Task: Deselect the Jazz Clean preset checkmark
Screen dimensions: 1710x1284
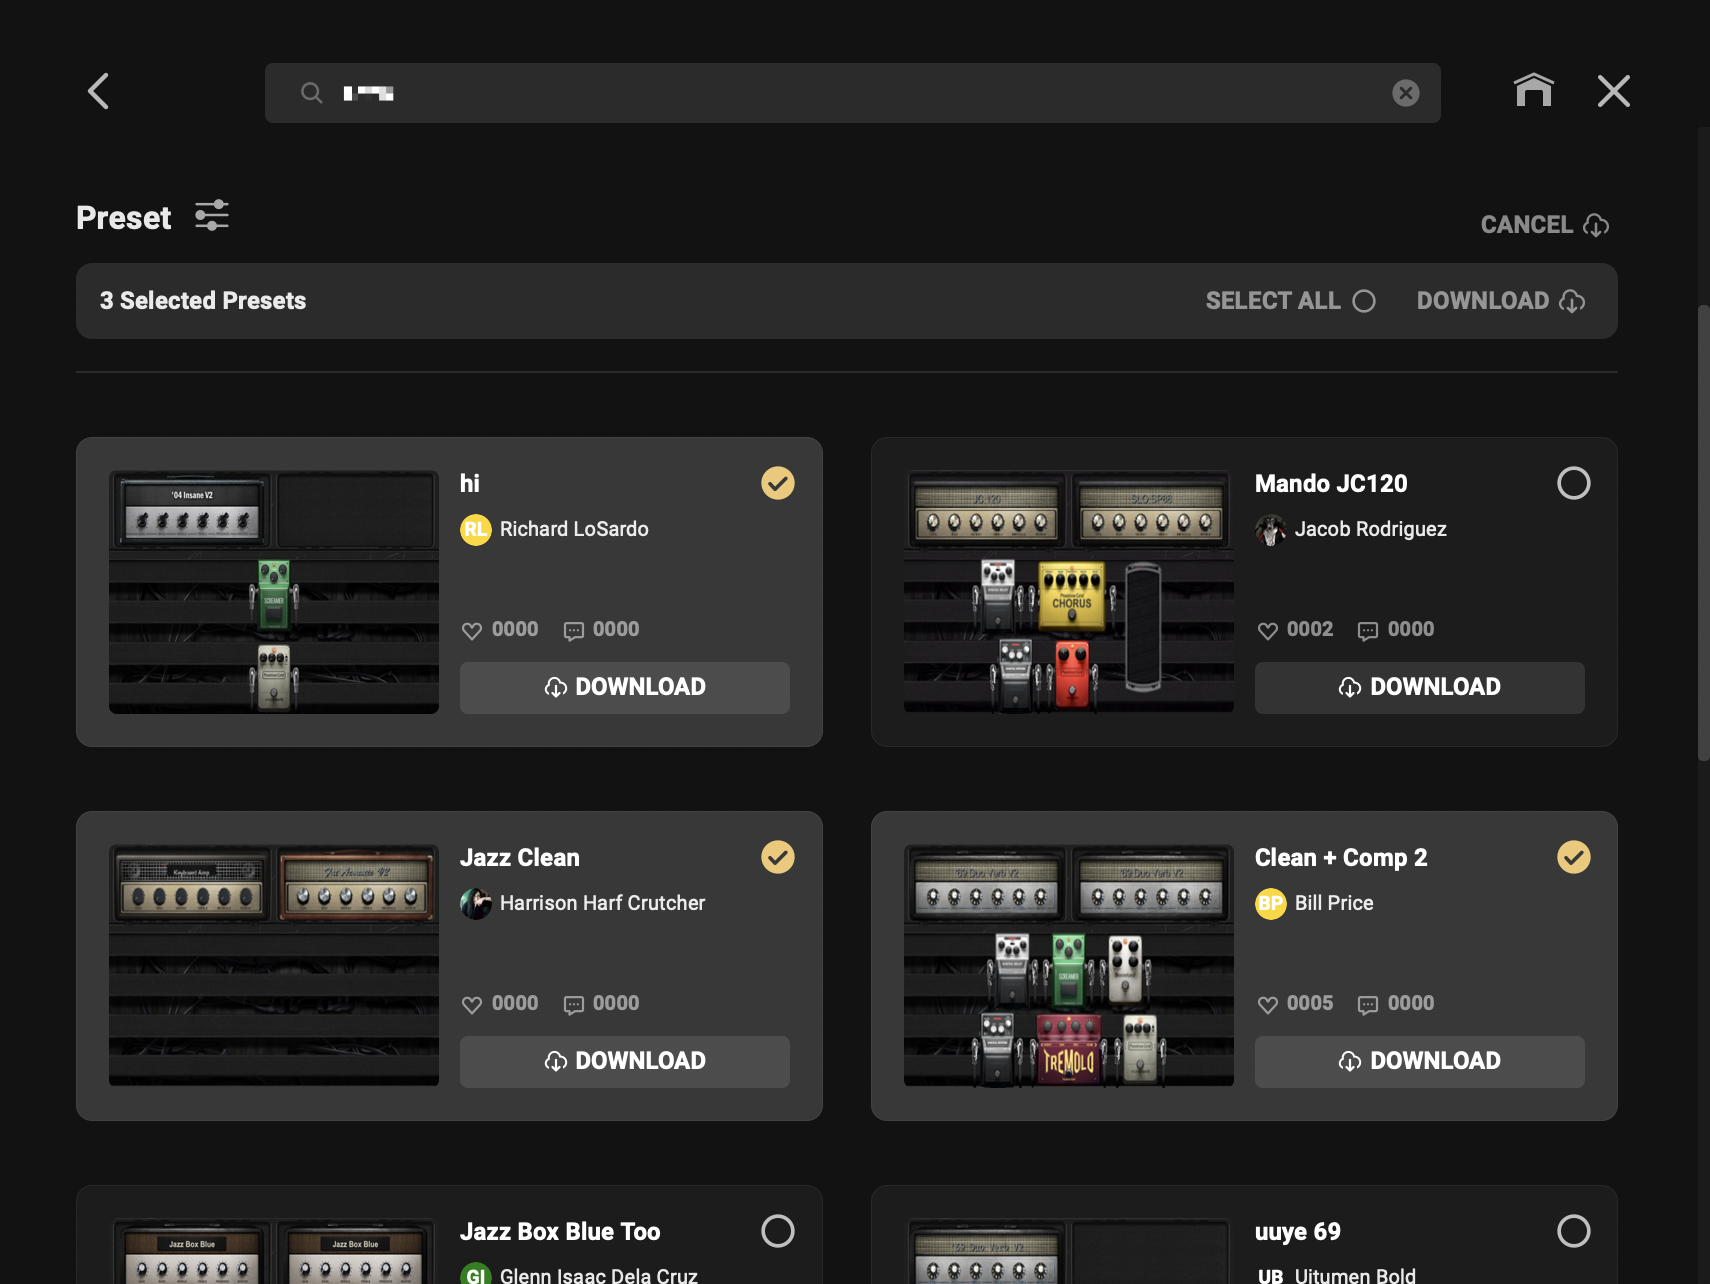Action: coord(778,857)
